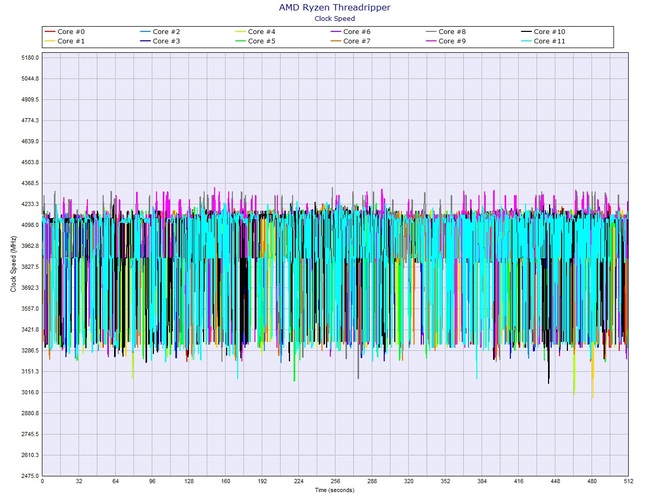670x502 pixels.
Task: Click the 4909.5 y-axis value
Action: pyautogui.click(x=30, y=100)
